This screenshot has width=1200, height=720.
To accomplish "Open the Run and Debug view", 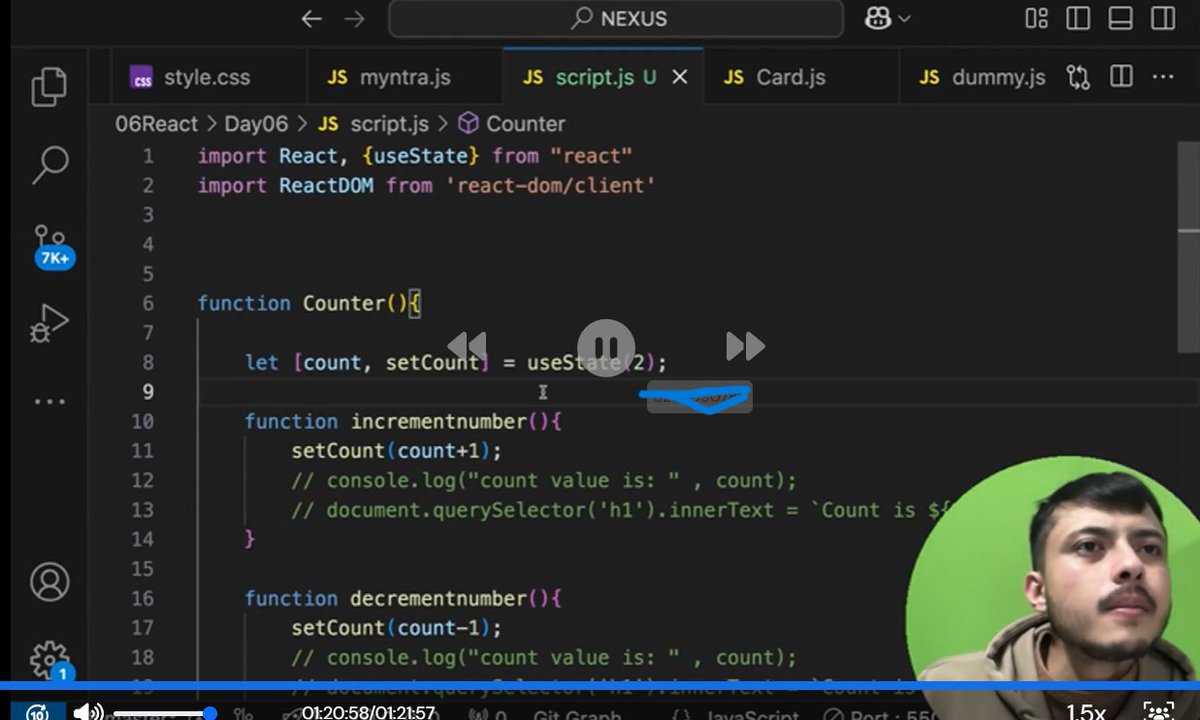I will click(x=49, y=323).
